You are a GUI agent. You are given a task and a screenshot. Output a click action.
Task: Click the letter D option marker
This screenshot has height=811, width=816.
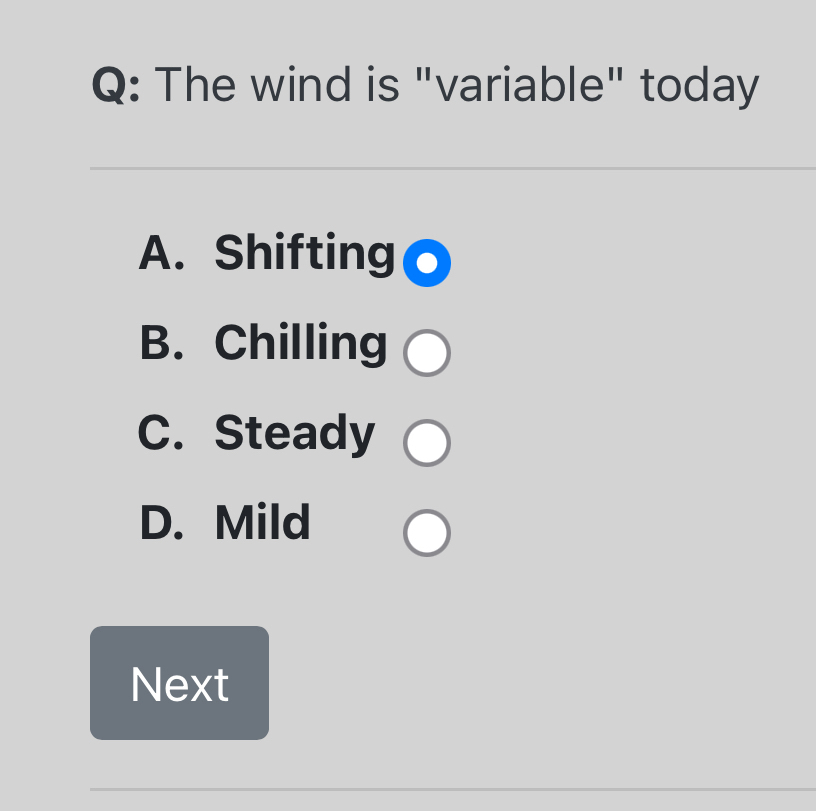coord(163,522)
